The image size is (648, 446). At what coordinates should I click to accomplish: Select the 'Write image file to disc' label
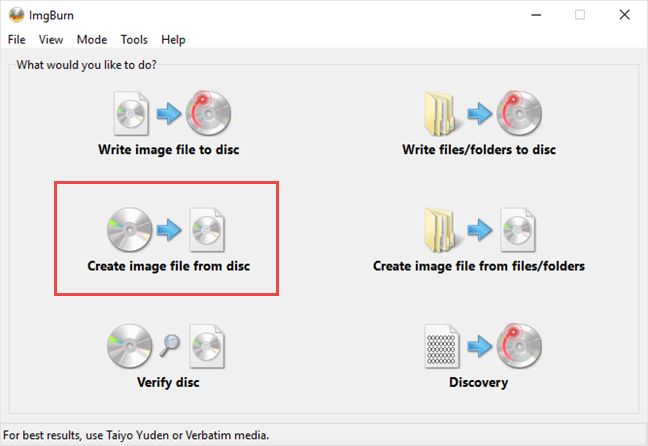pyautogui.click(x=169, y=150)
